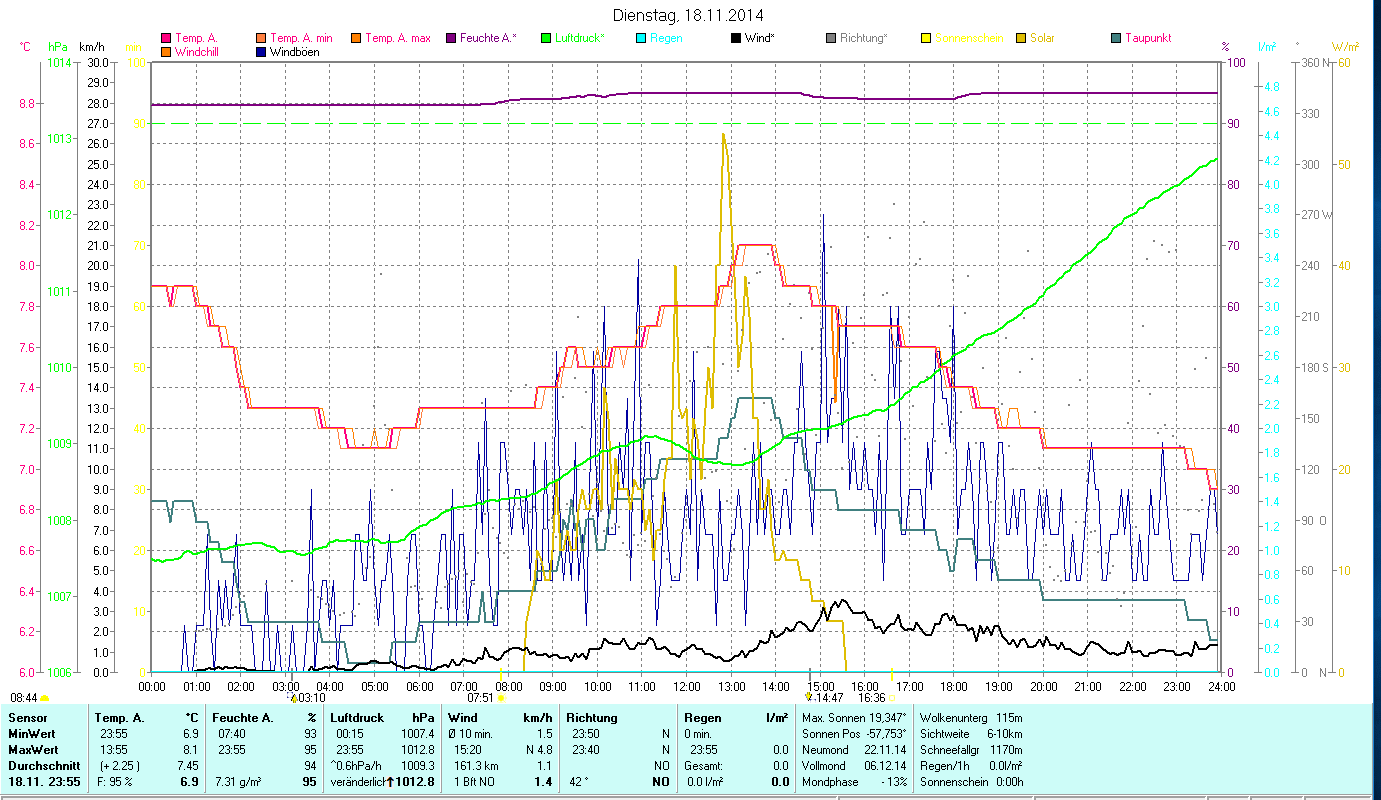Click the green Luftdruck* legend square
This screenshot has width=1381, height=800.
[546, 39]
